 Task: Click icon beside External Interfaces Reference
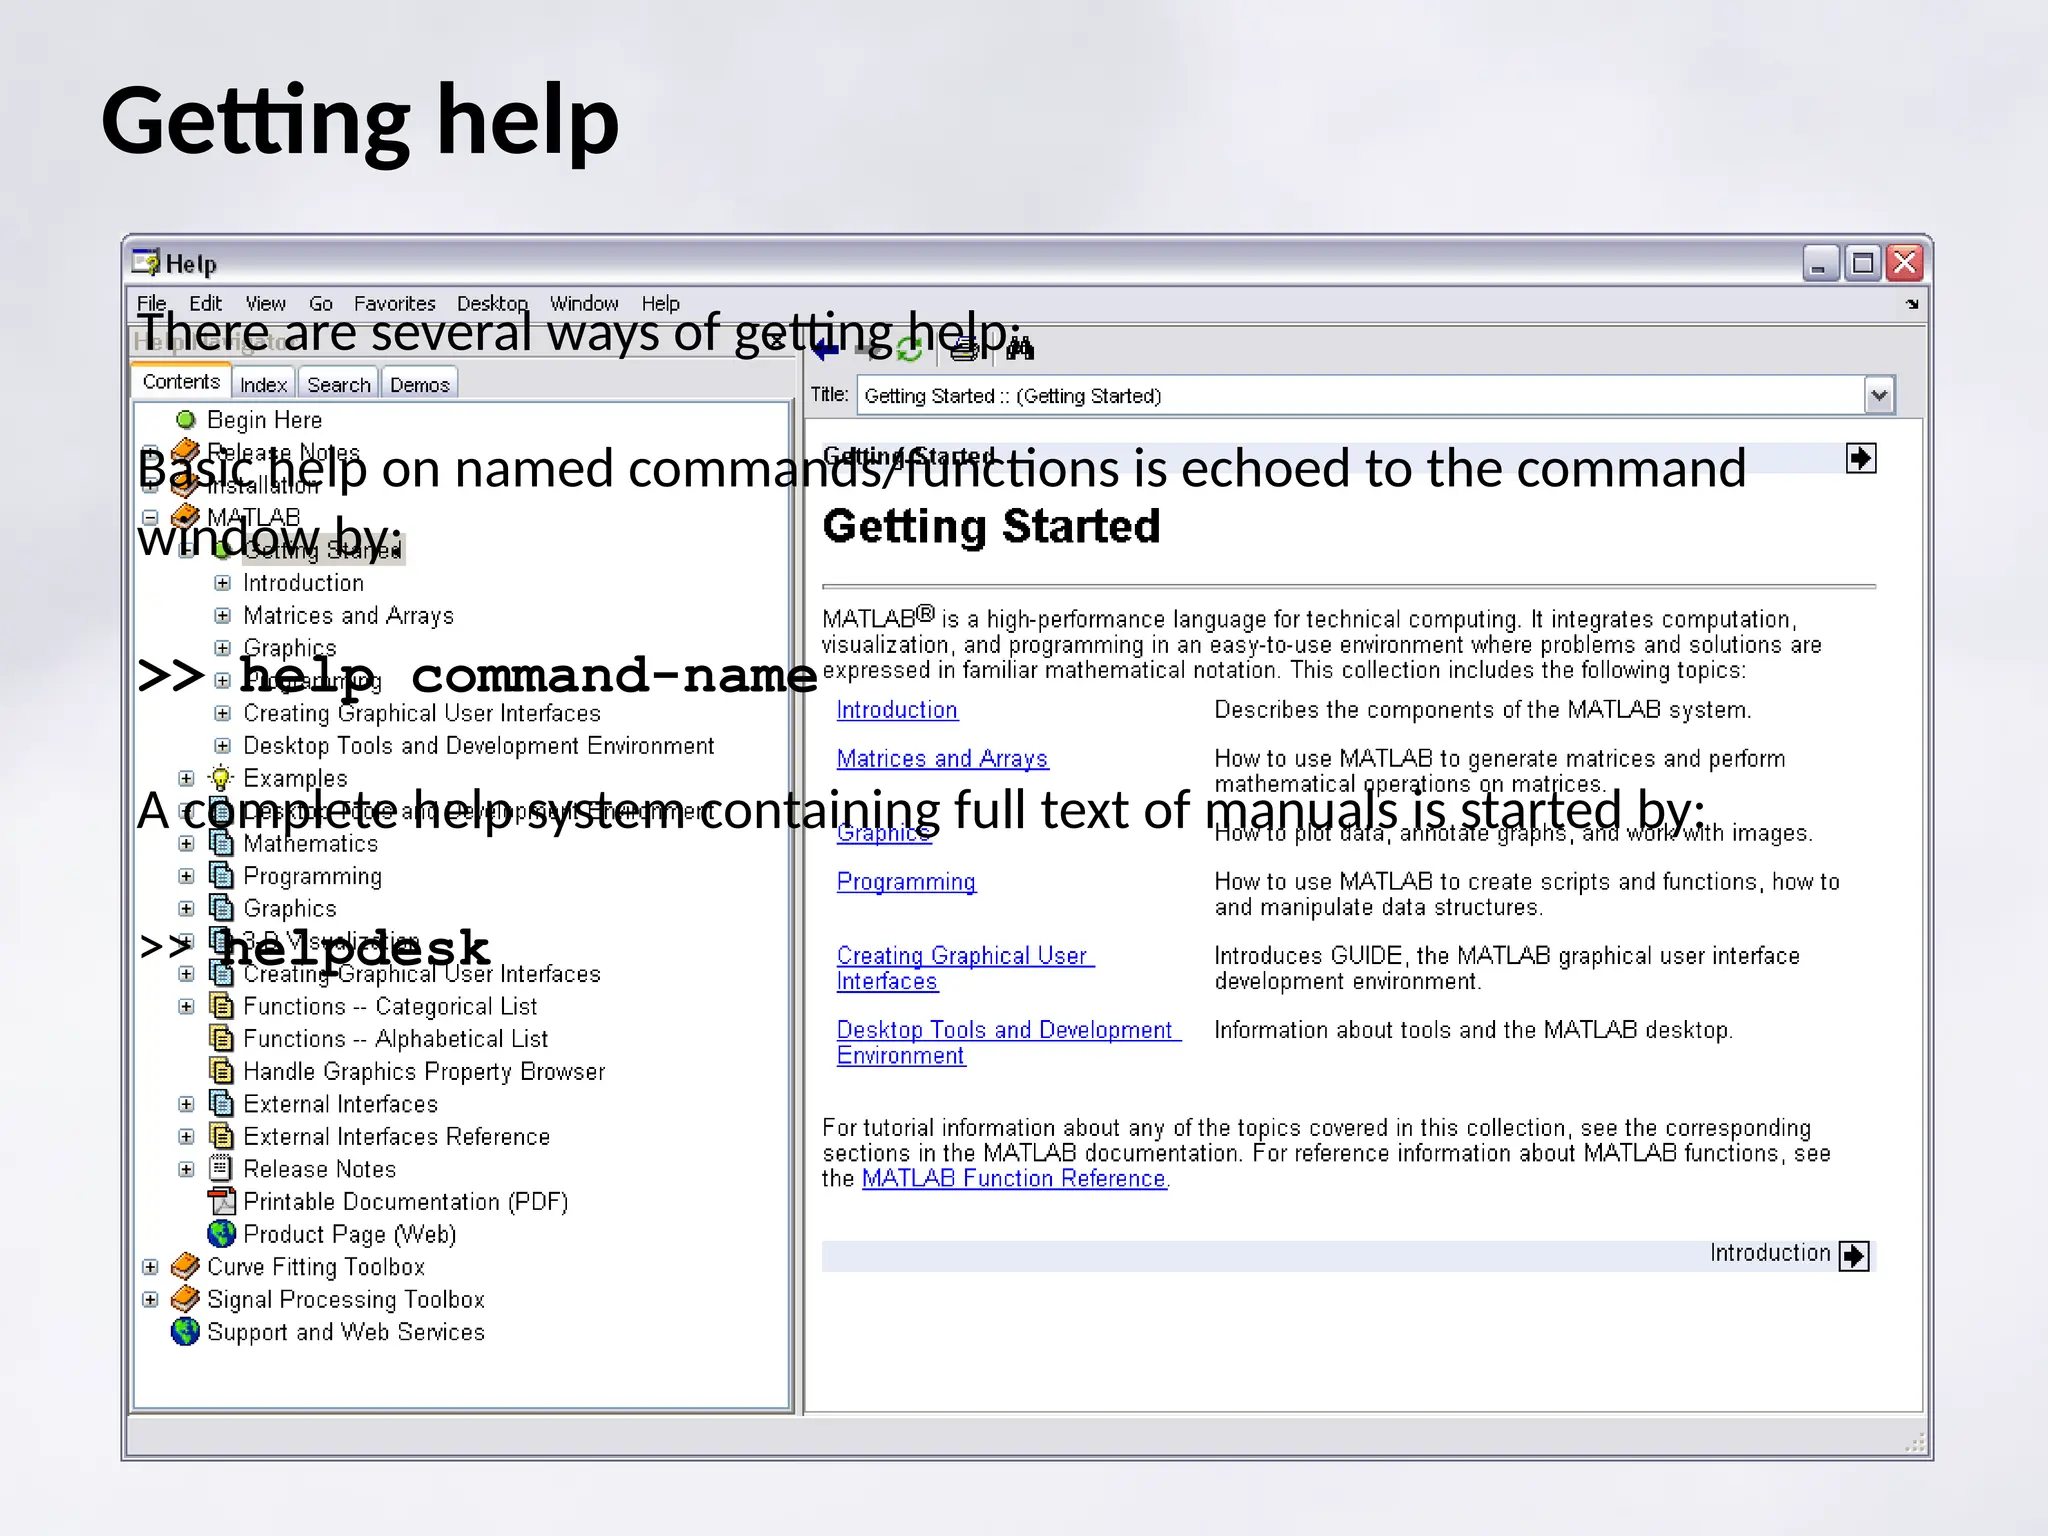221,1136
